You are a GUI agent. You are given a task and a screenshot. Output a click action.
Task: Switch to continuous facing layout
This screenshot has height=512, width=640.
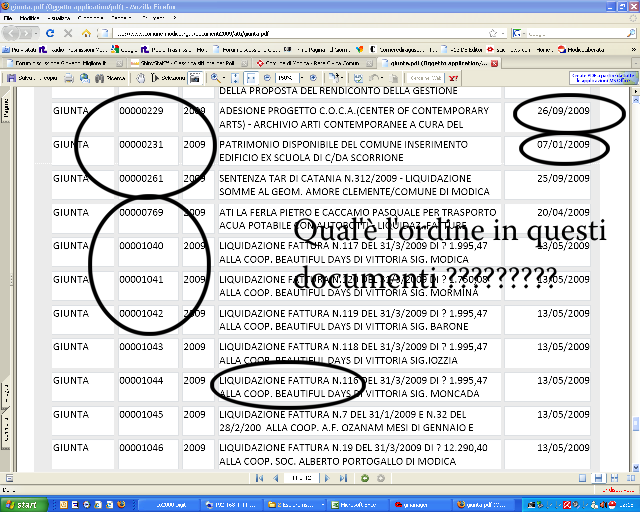click(614, 478)
